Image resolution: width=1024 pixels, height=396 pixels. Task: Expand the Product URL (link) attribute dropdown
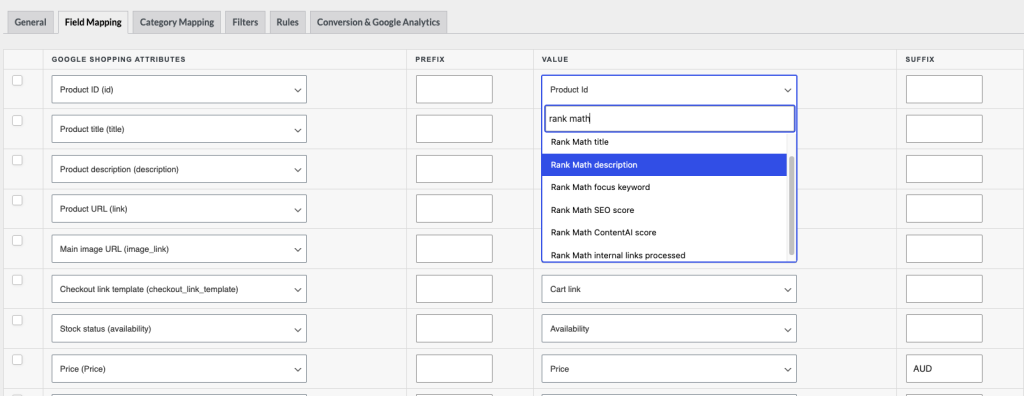[x=179, y=209]
